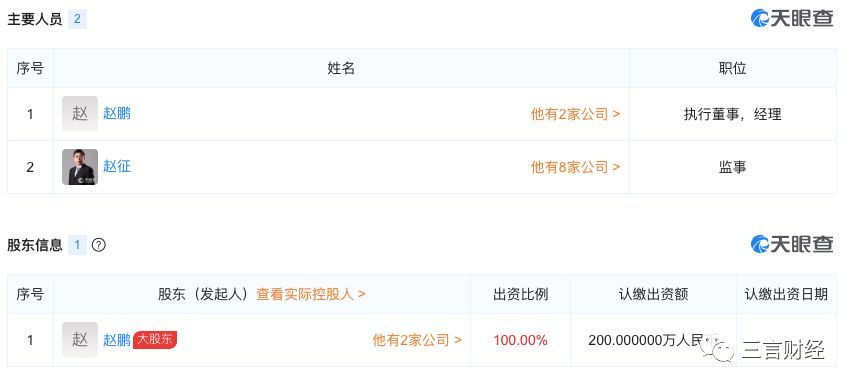Click the WeChat icon near 三言财经

click(717, 348)
